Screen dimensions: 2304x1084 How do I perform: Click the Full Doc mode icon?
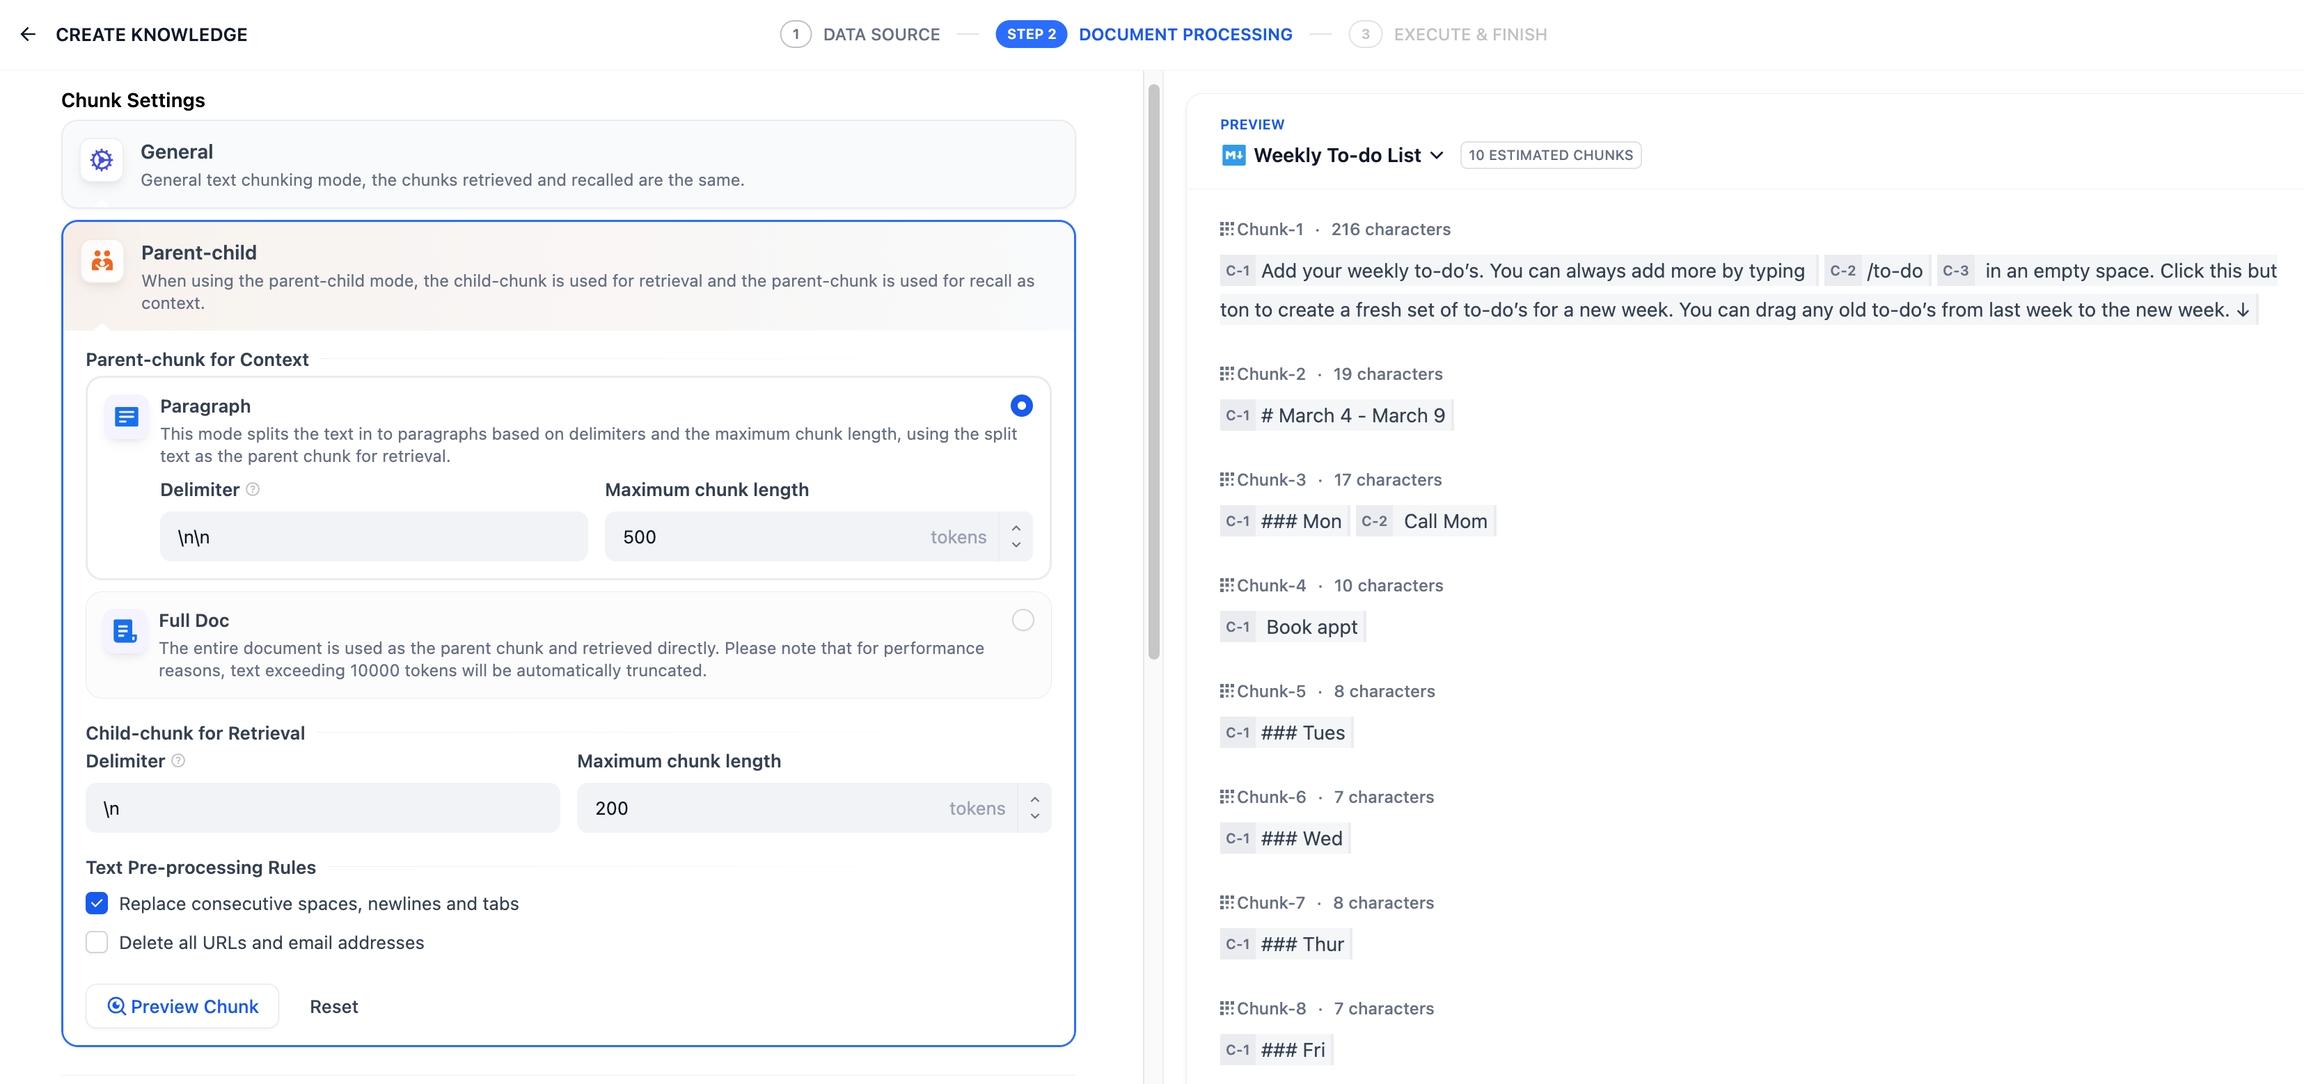click(x=125, y=631)
